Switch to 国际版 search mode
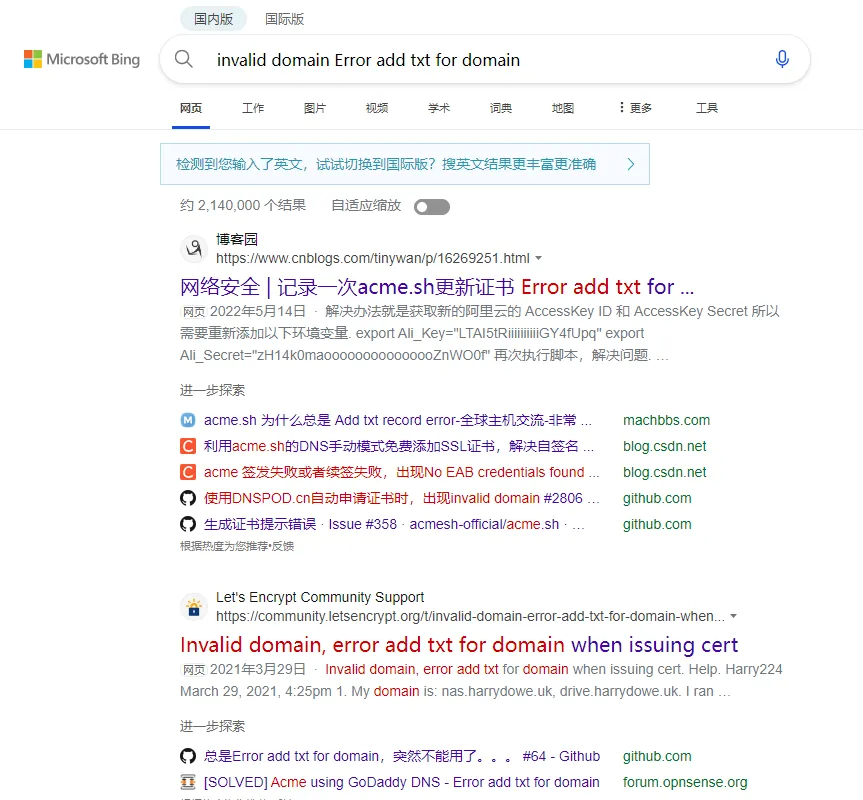 click(284, 19)
